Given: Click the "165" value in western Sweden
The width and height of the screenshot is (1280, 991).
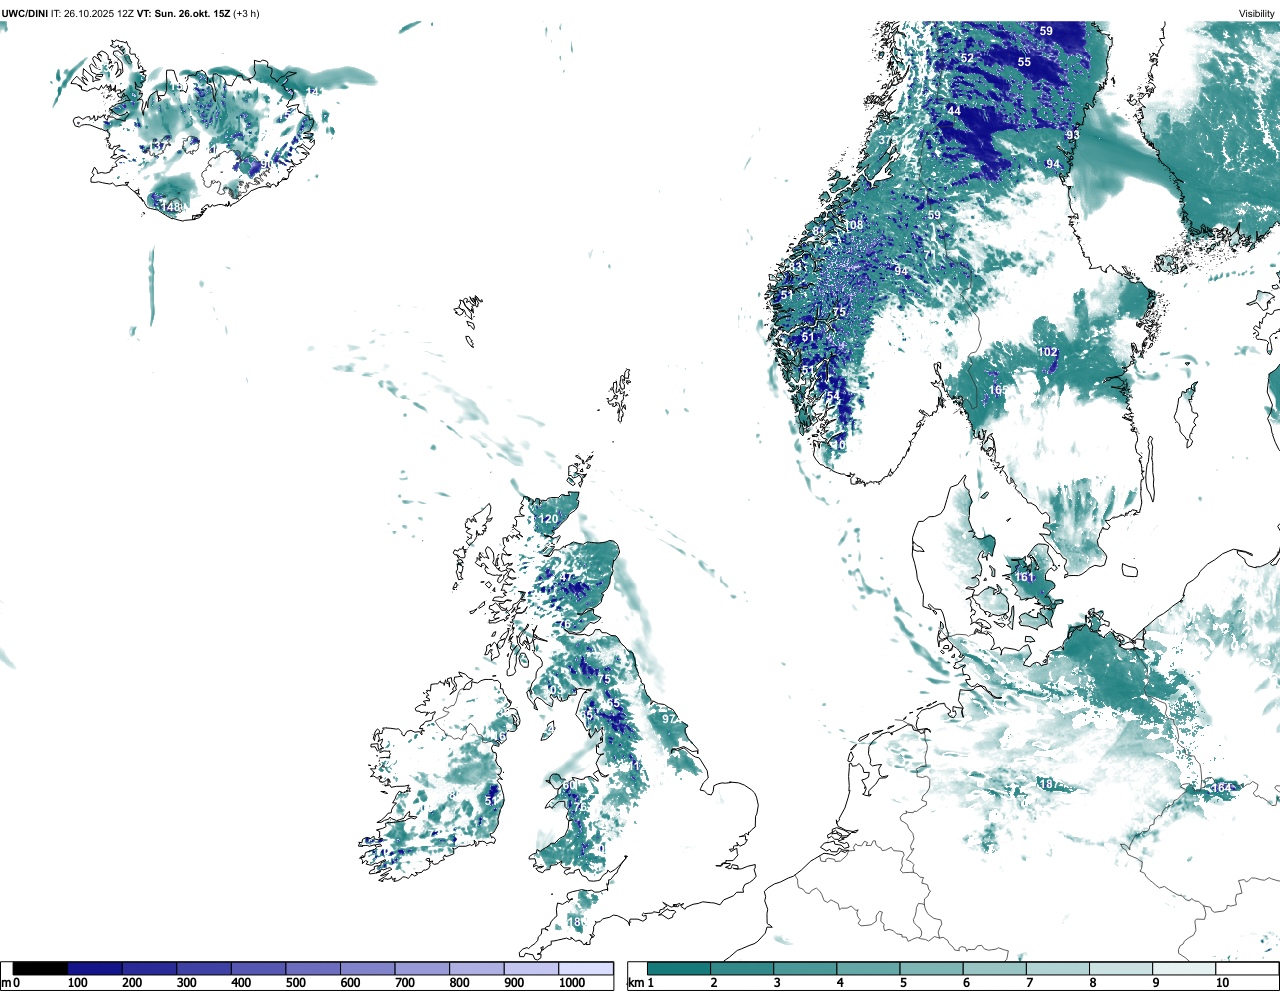Looking at the screenshot, I should coord(997,390).
